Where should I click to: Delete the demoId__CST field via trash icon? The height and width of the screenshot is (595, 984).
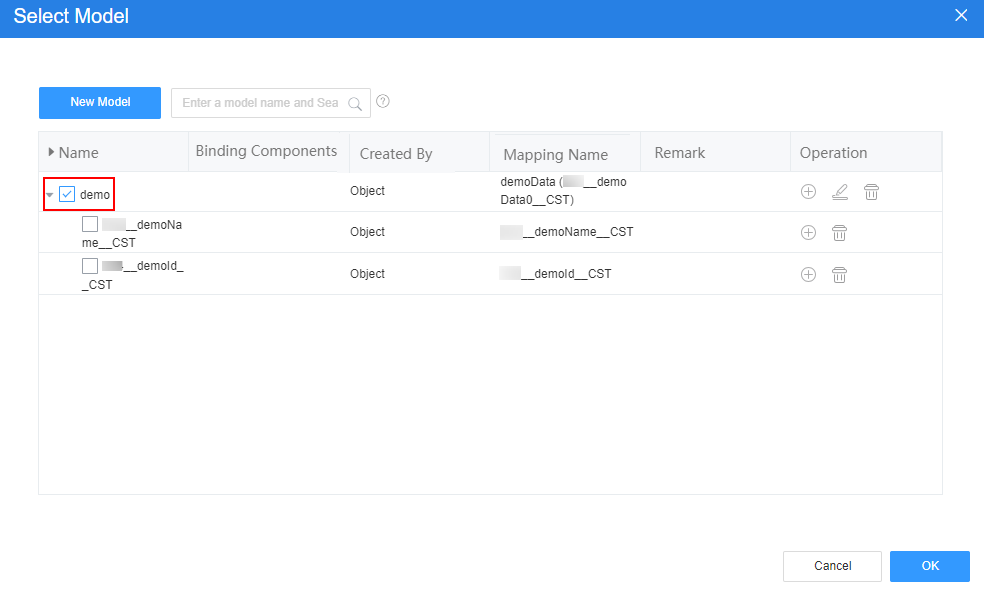coord(839,275)
